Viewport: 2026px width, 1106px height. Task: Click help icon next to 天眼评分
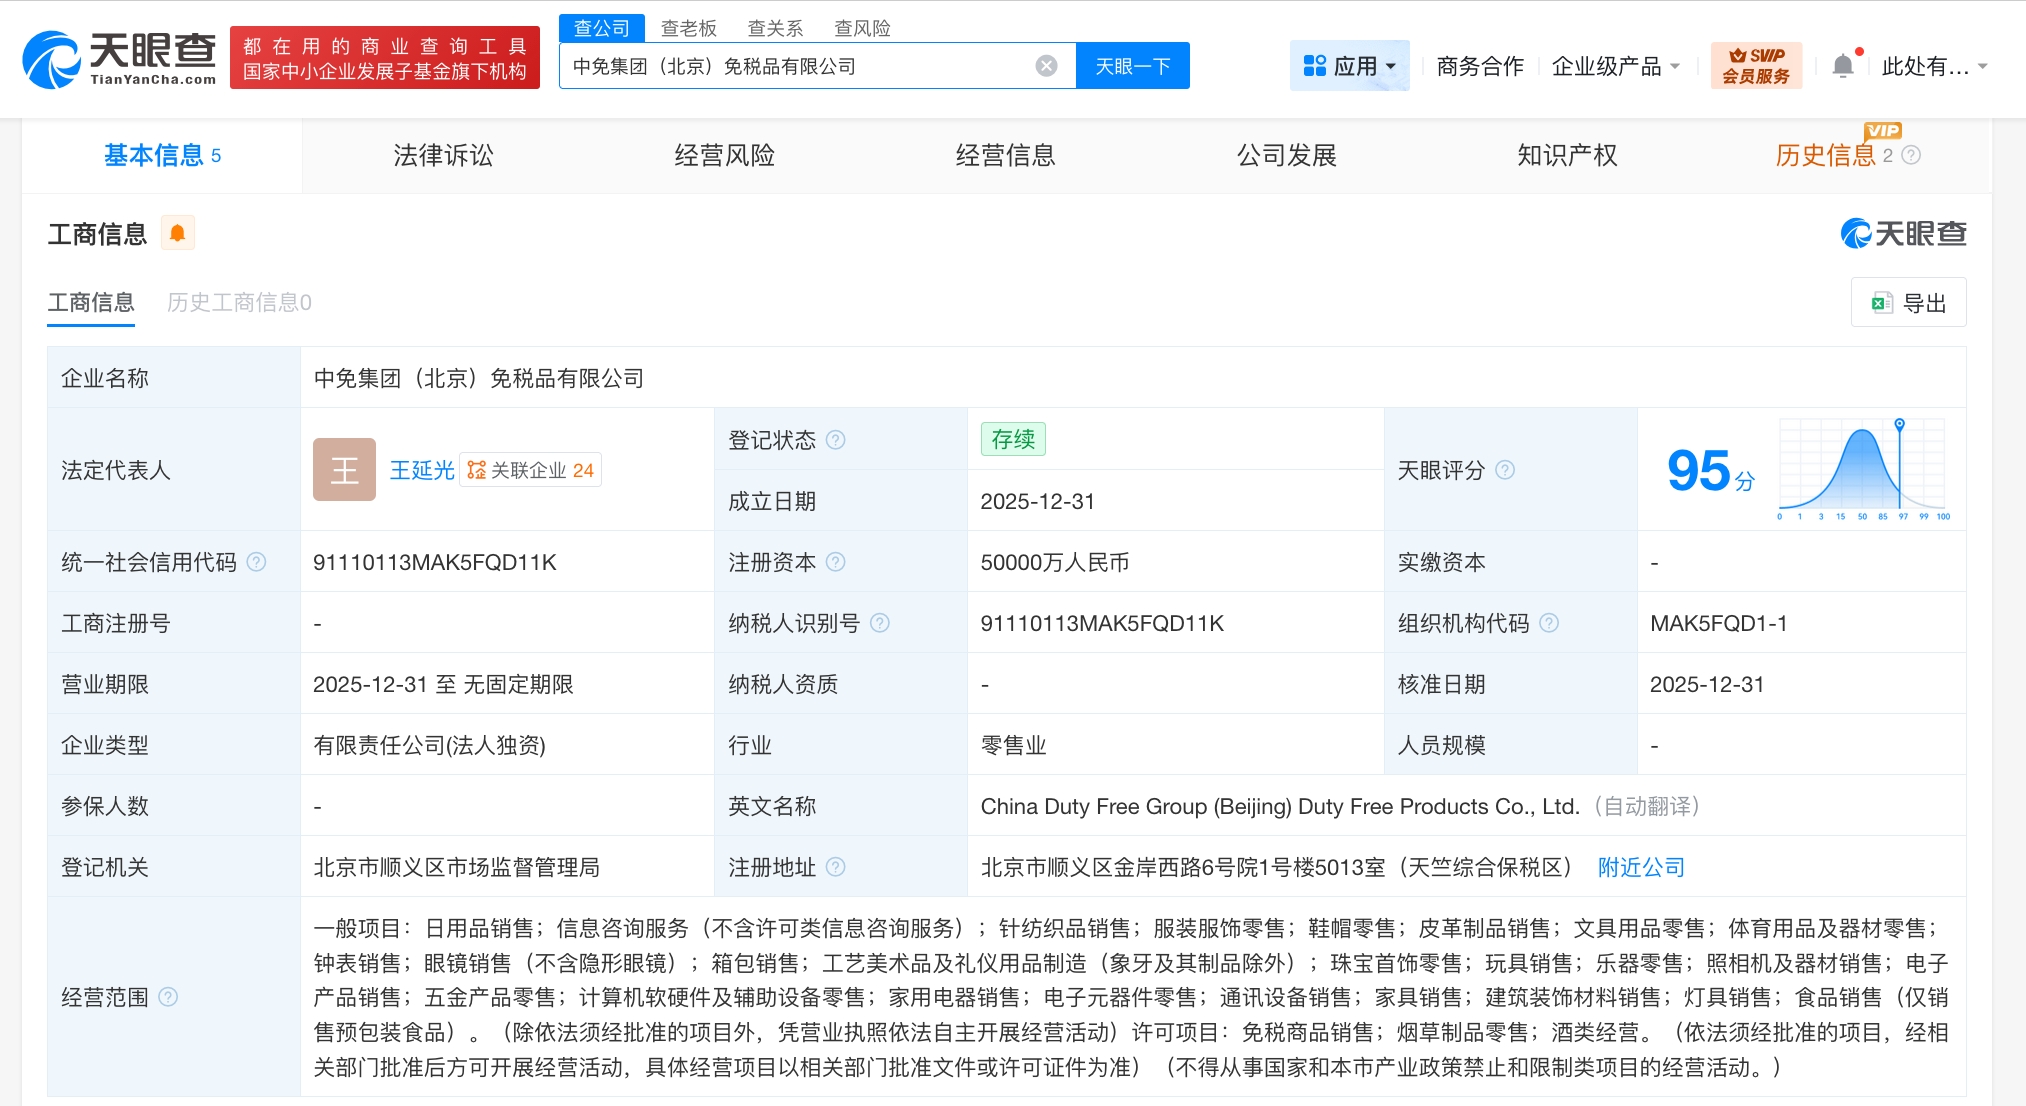pos(1506,470)
